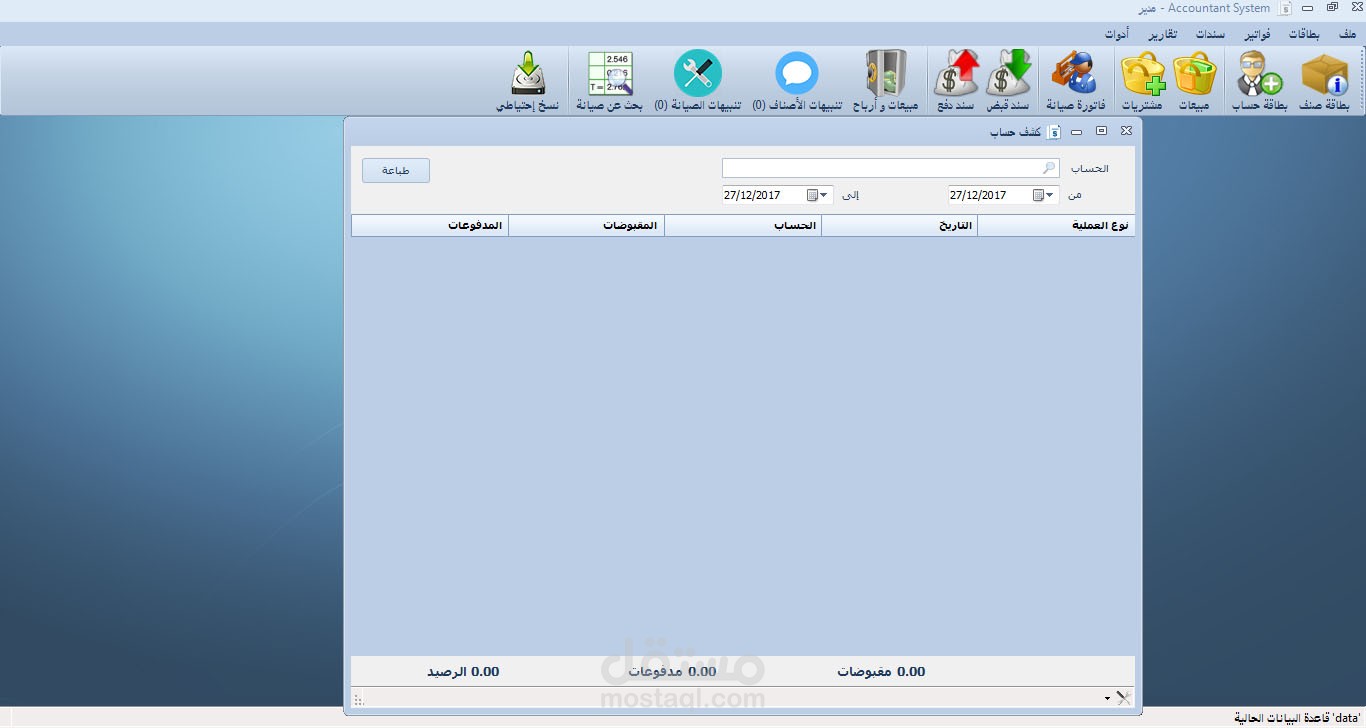Open the toolbar options arrow in status strip
The height and width of the screenshot is (728, 1366).
point(1107,698)
